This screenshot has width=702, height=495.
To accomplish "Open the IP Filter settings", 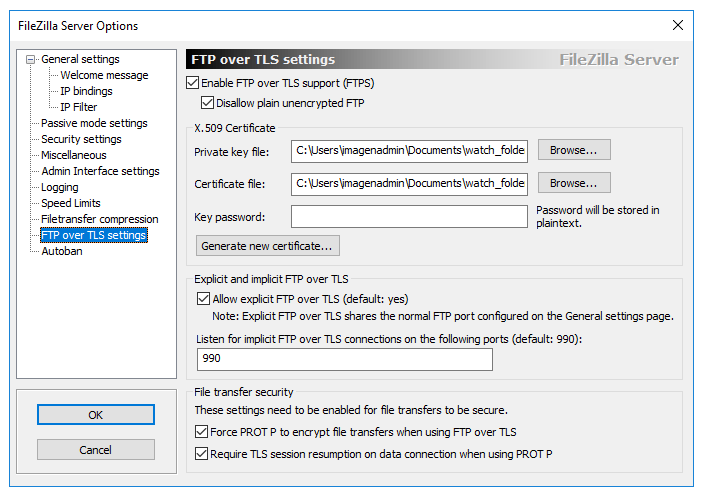I will click(x=79, y=107).
